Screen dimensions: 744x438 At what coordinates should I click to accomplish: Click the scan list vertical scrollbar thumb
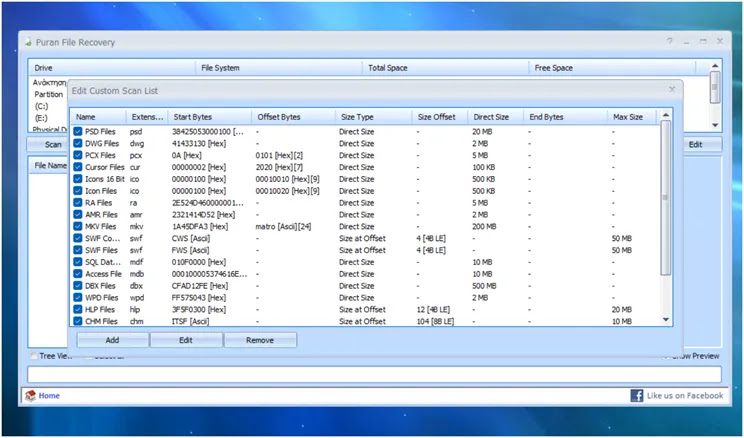pyautogui.click(x=666, y=197)
